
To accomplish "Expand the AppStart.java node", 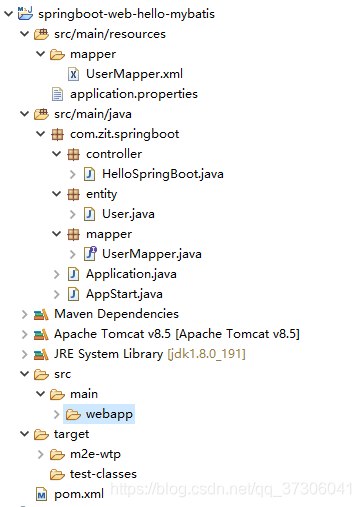I will pos(57,294).
